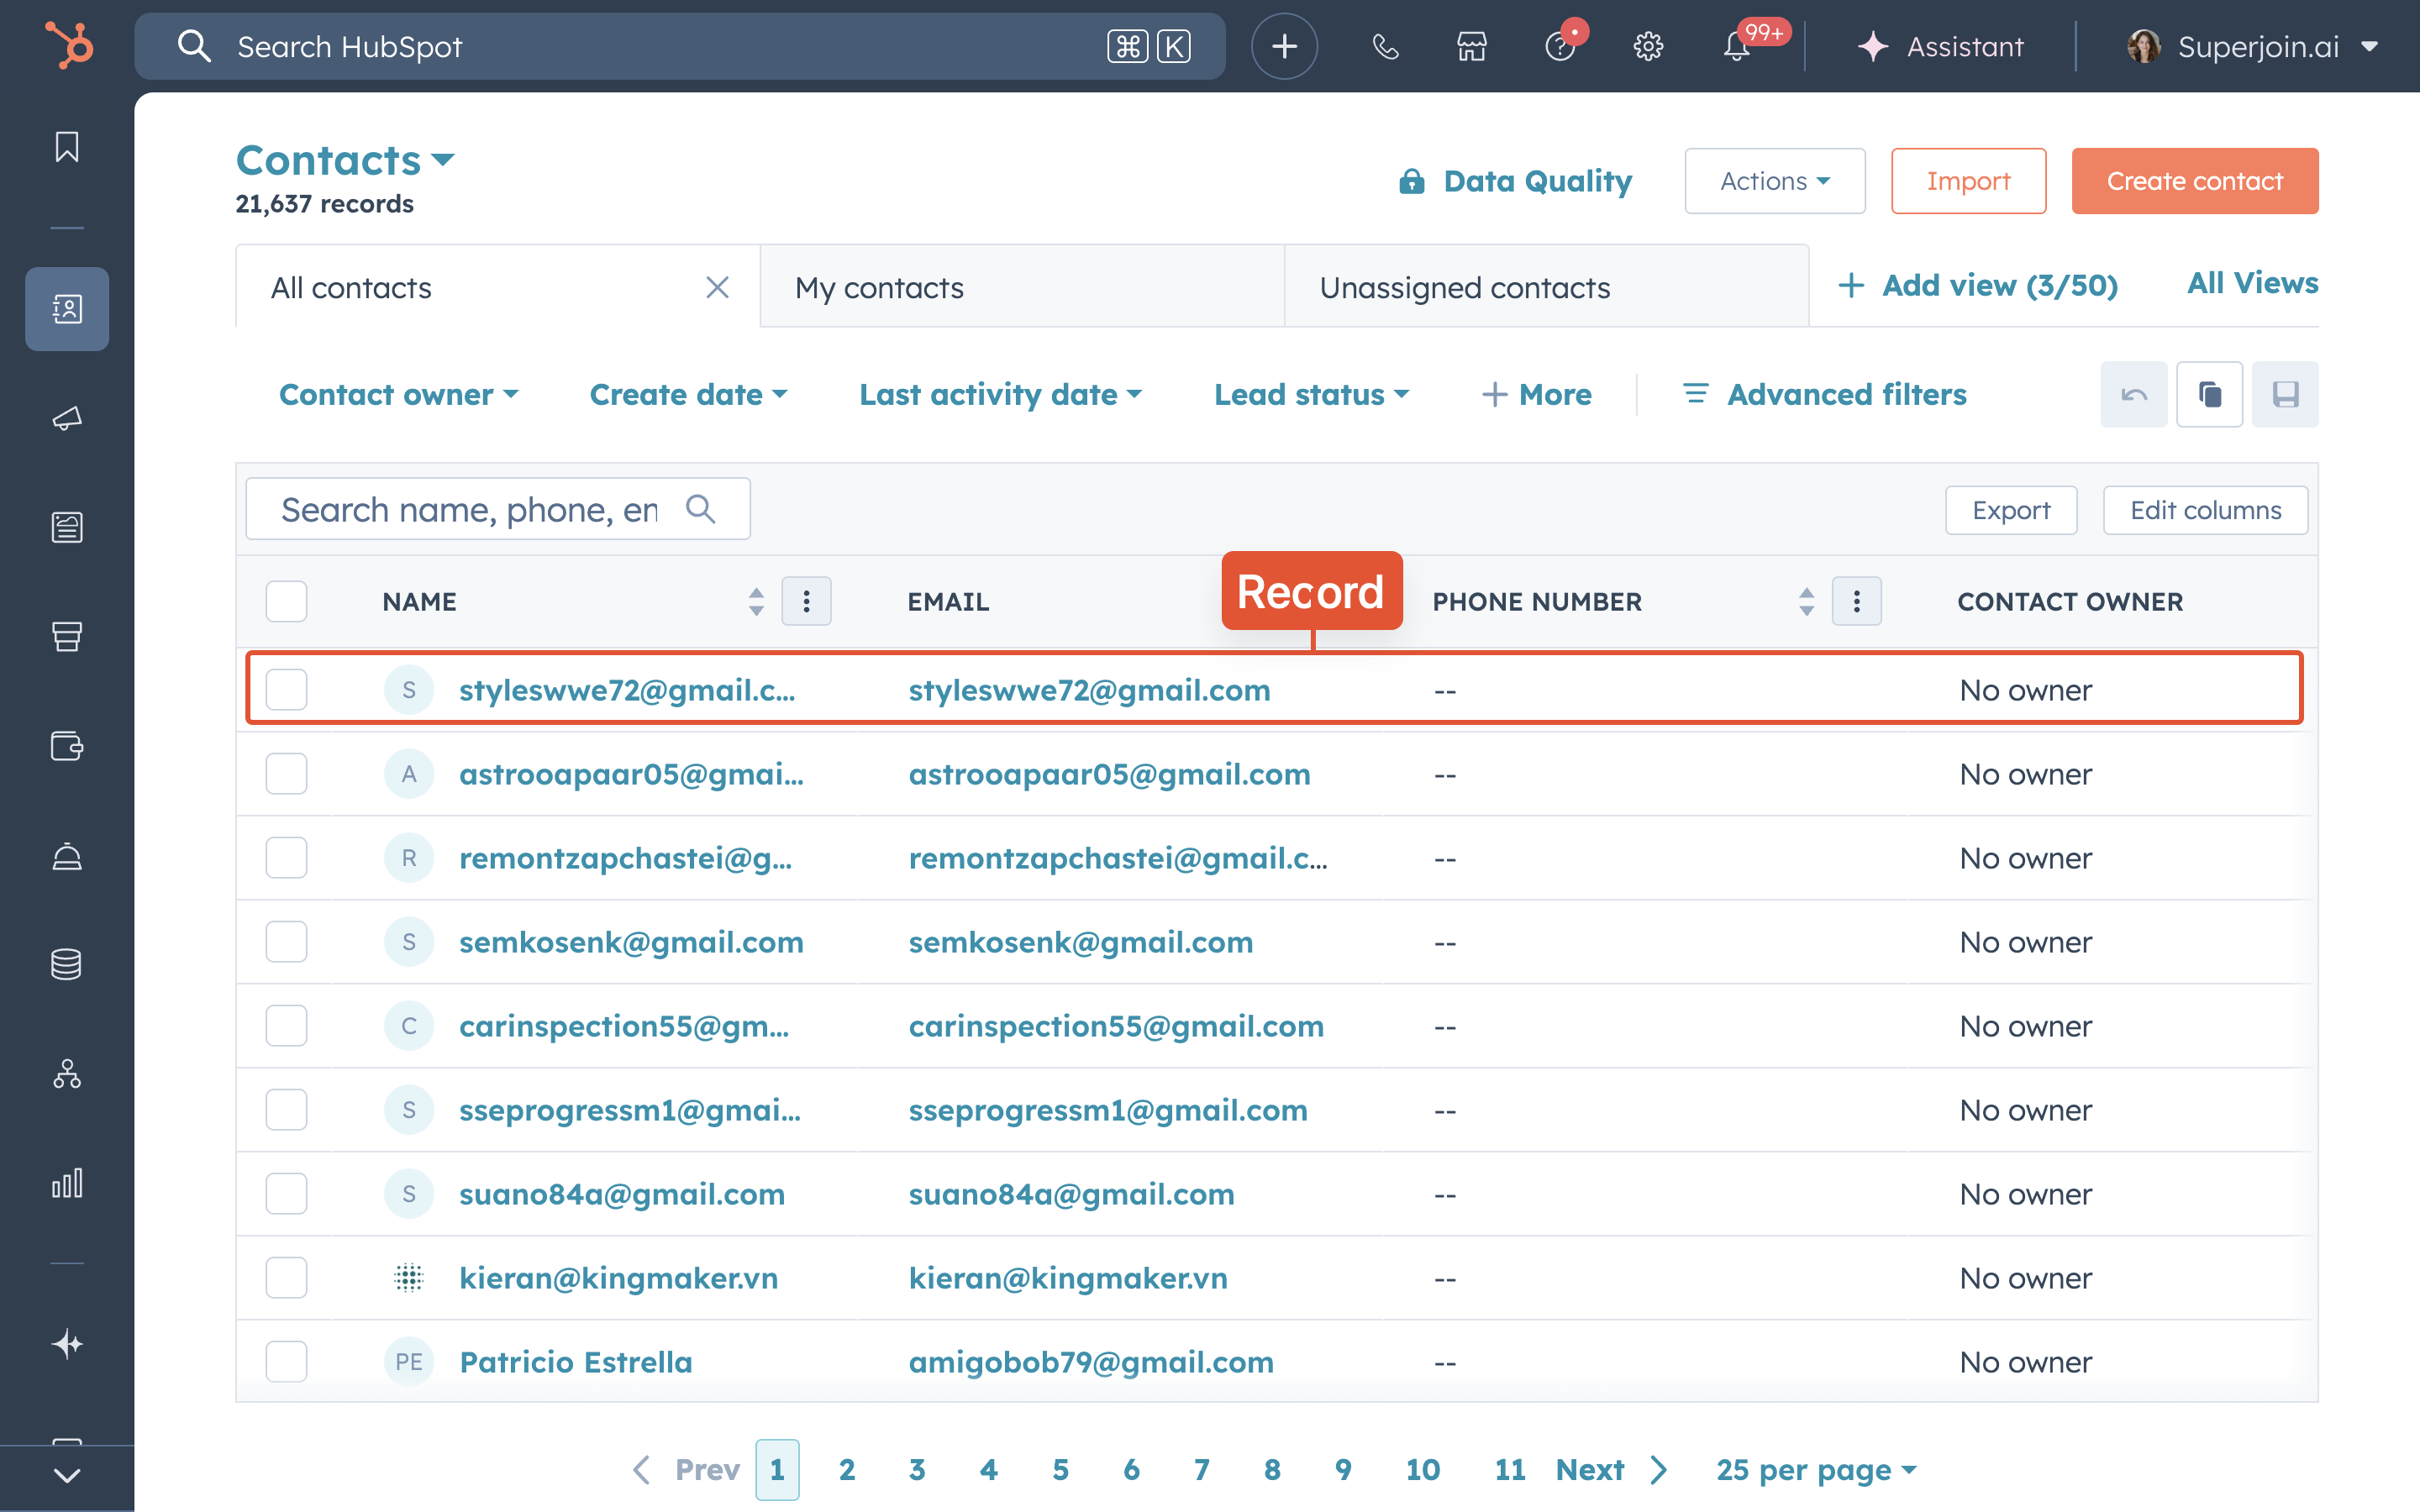This screenshot has width=2420, height=1512.
Task: Open the HubSpot sprocket home logo
Action: click(x=69, y=46)
